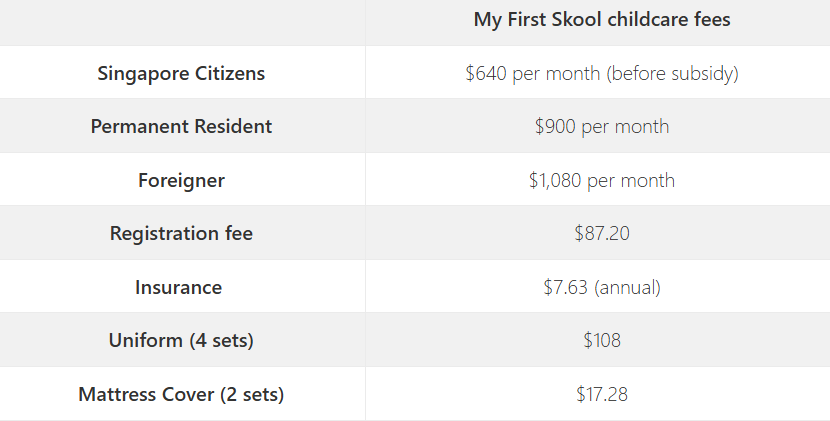The width and height of the screenshot is (830, 421).
Task: Click the My First Skool childcare fees header
Action: click(x=602, y=20)
